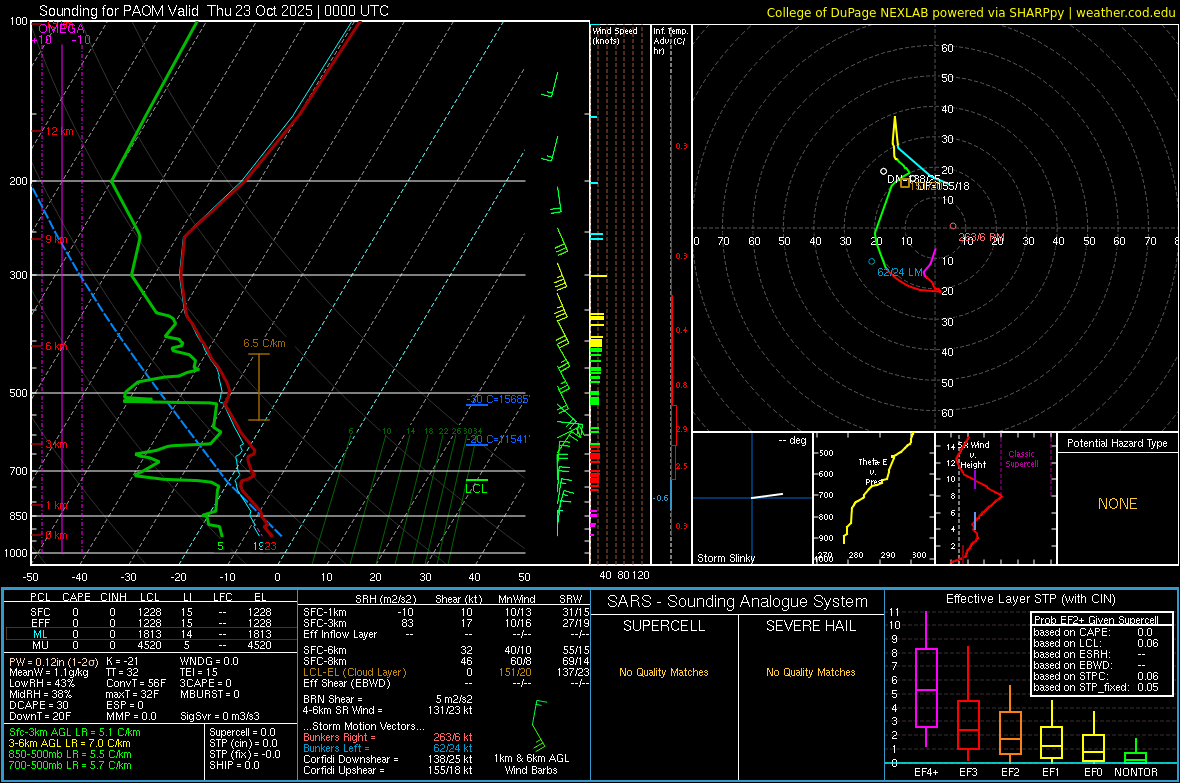Screen dimensions: 1180x783
Task: Click the '-20 C=11541'' level label
Action: point(498,439)
